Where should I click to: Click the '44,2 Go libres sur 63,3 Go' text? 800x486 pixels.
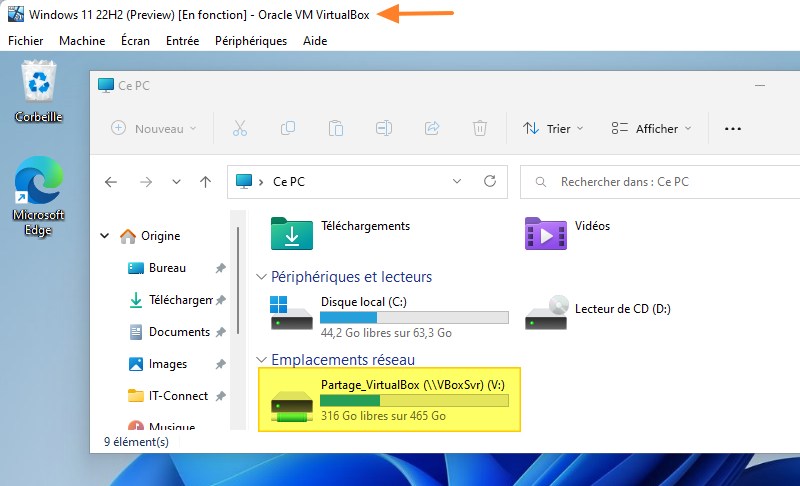(386, 333)
